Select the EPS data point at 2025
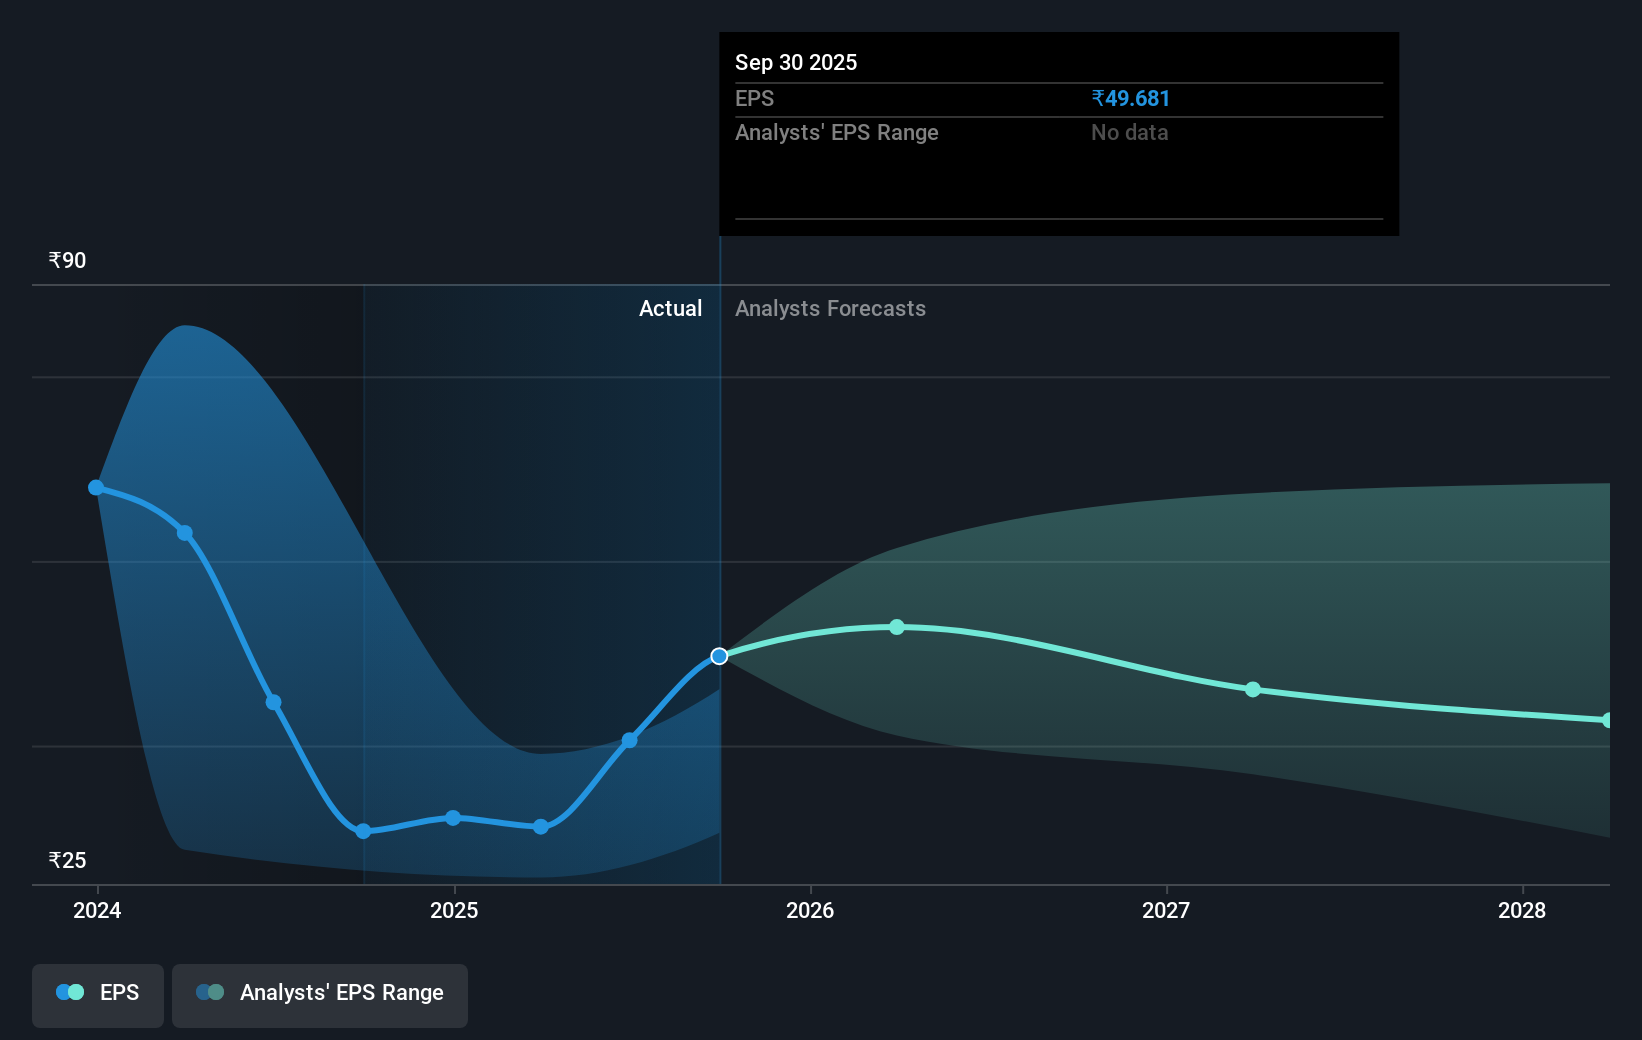 pyautogui.click(x=453, y=818)
